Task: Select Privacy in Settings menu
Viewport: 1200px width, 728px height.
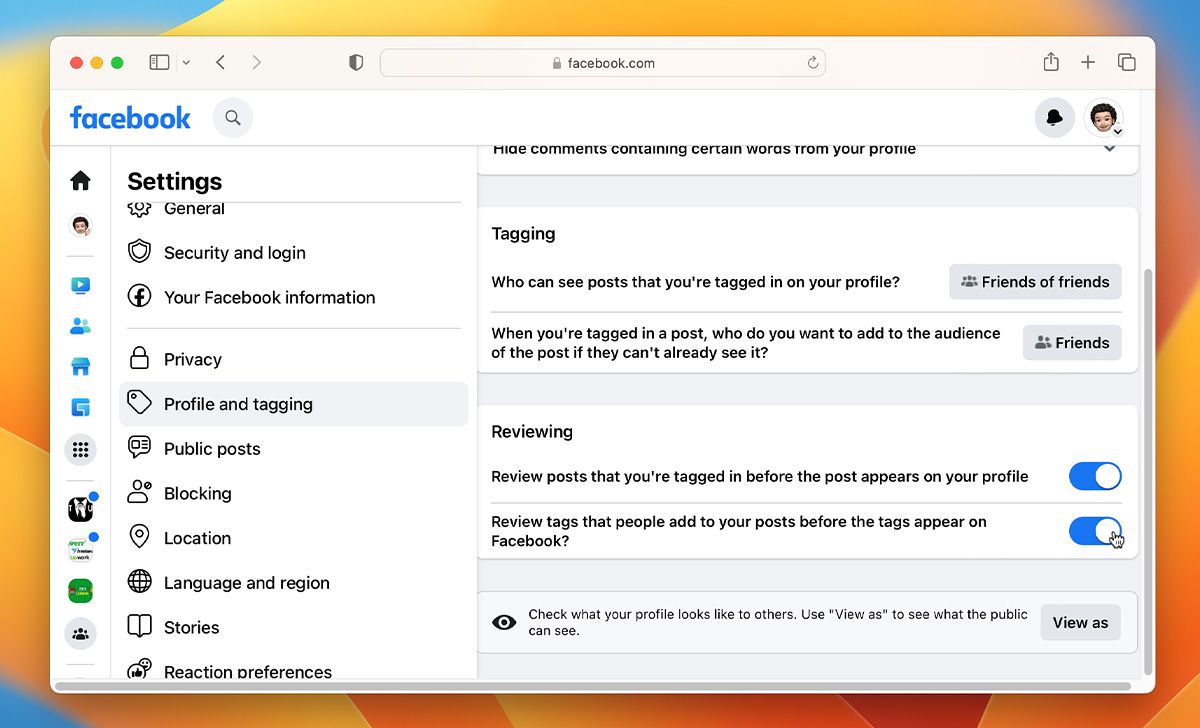Action: [293, 359]
